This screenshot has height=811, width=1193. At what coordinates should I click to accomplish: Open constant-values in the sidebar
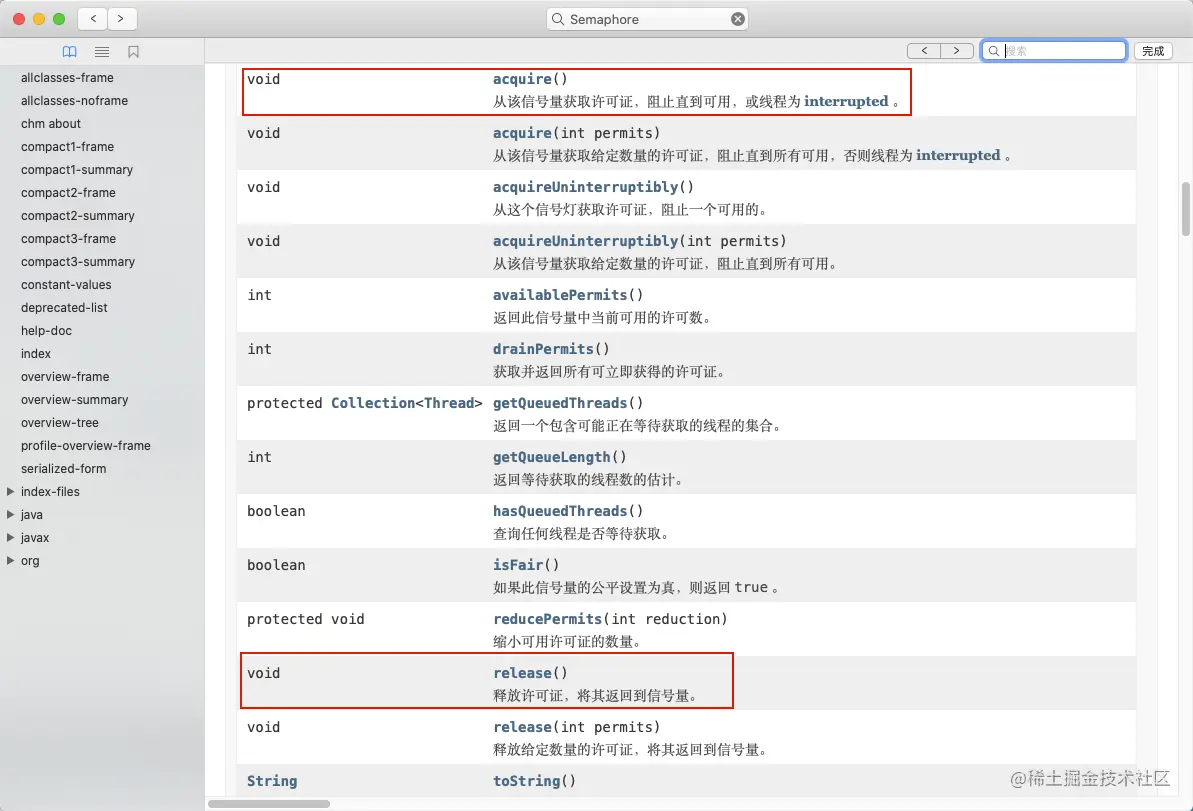(66, 285)
